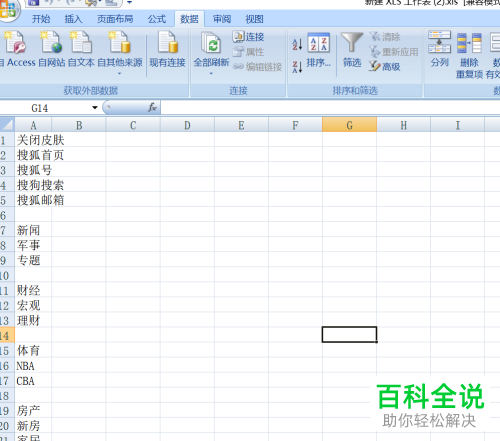The image size is (500, 441).
Task: Switch to the 开始 tab
Action: pos(41,19)
